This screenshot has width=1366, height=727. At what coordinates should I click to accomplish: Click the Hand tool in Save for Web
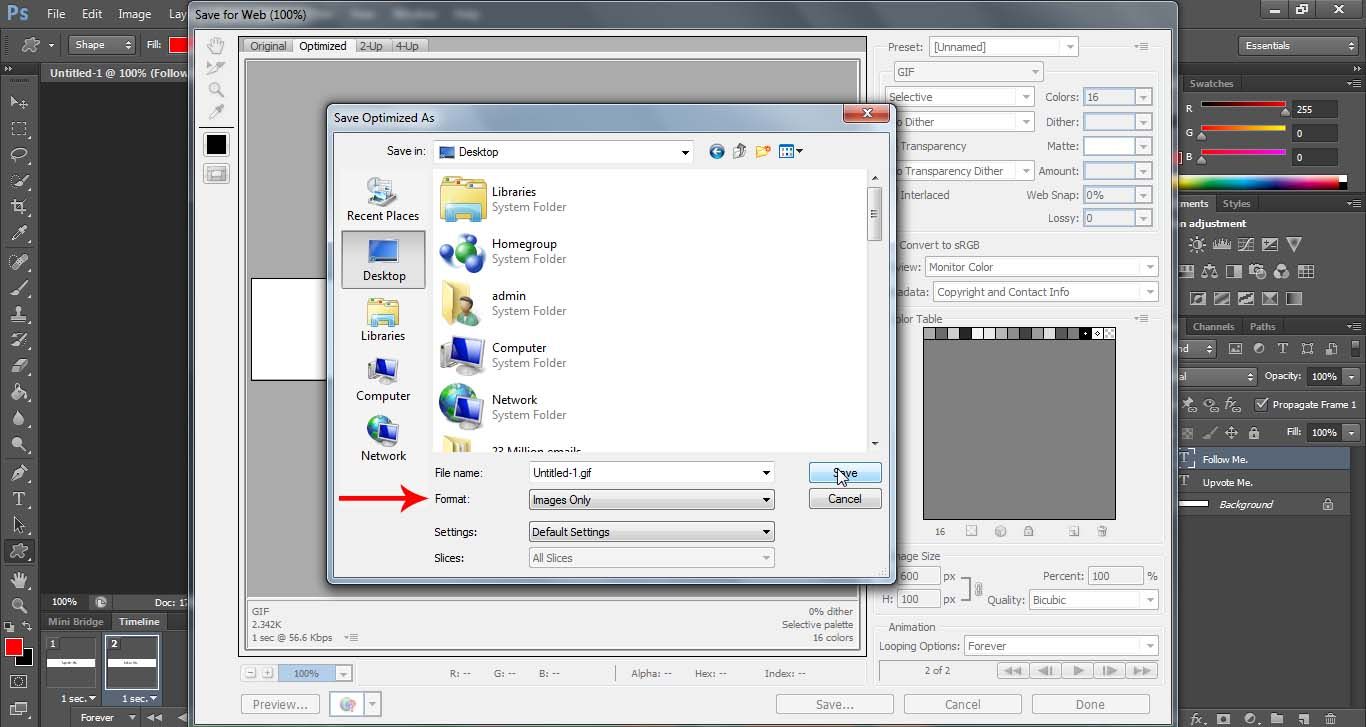click(x=216, y=46)
